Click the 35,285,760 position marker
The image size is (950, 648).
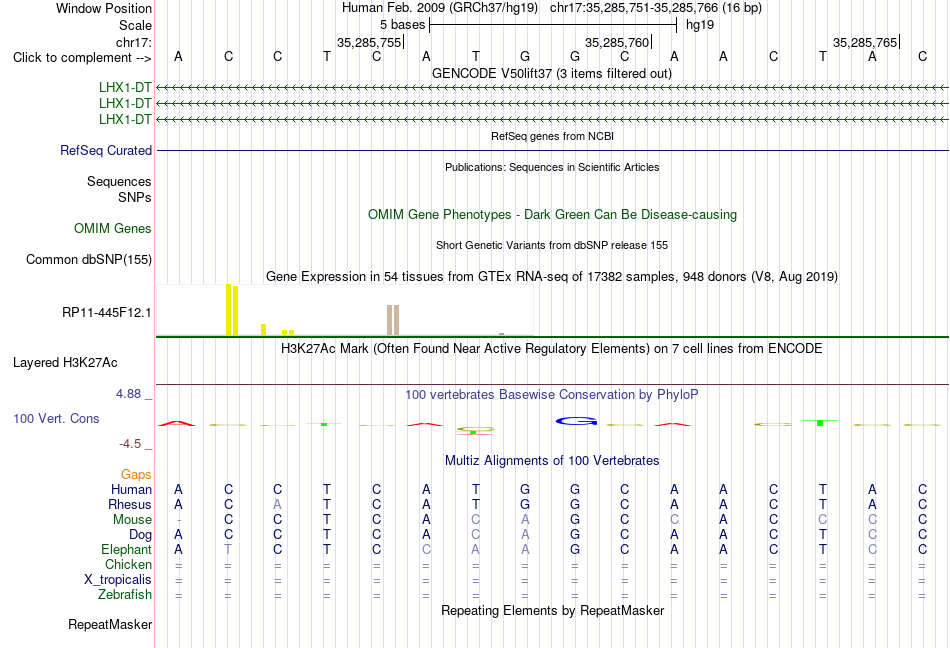pos(618,42)
